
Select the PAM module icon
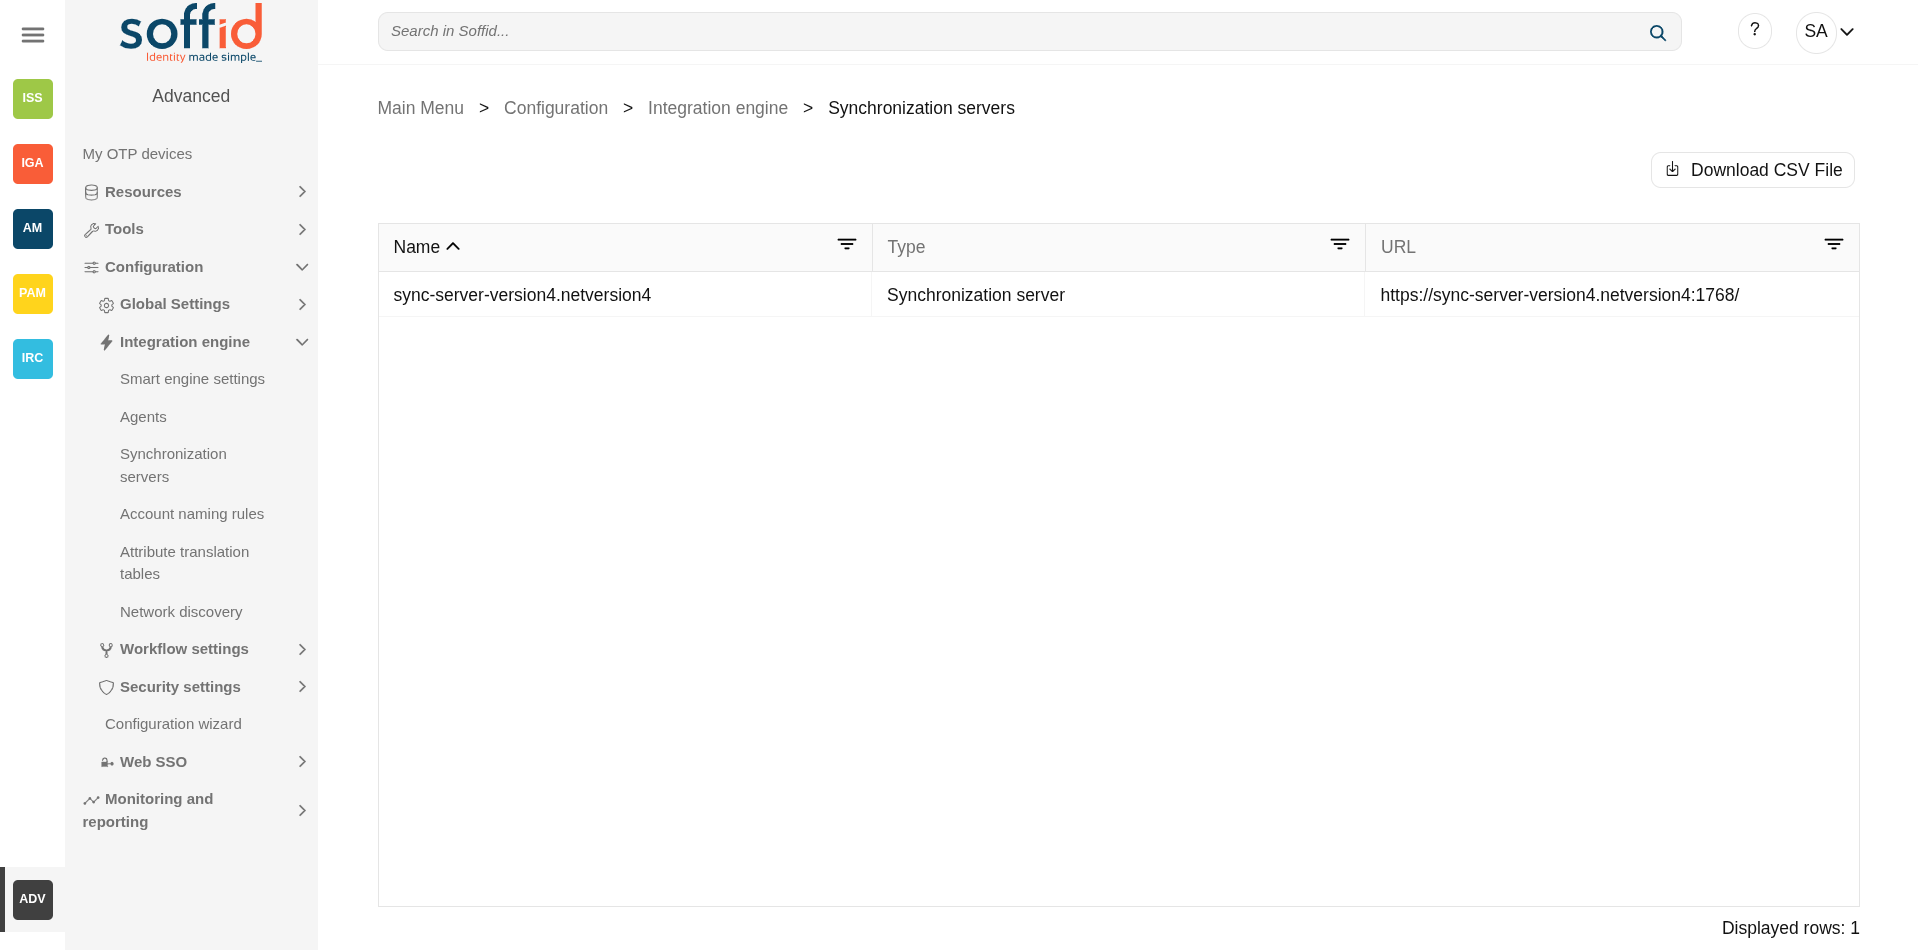(x=33, y=293)
